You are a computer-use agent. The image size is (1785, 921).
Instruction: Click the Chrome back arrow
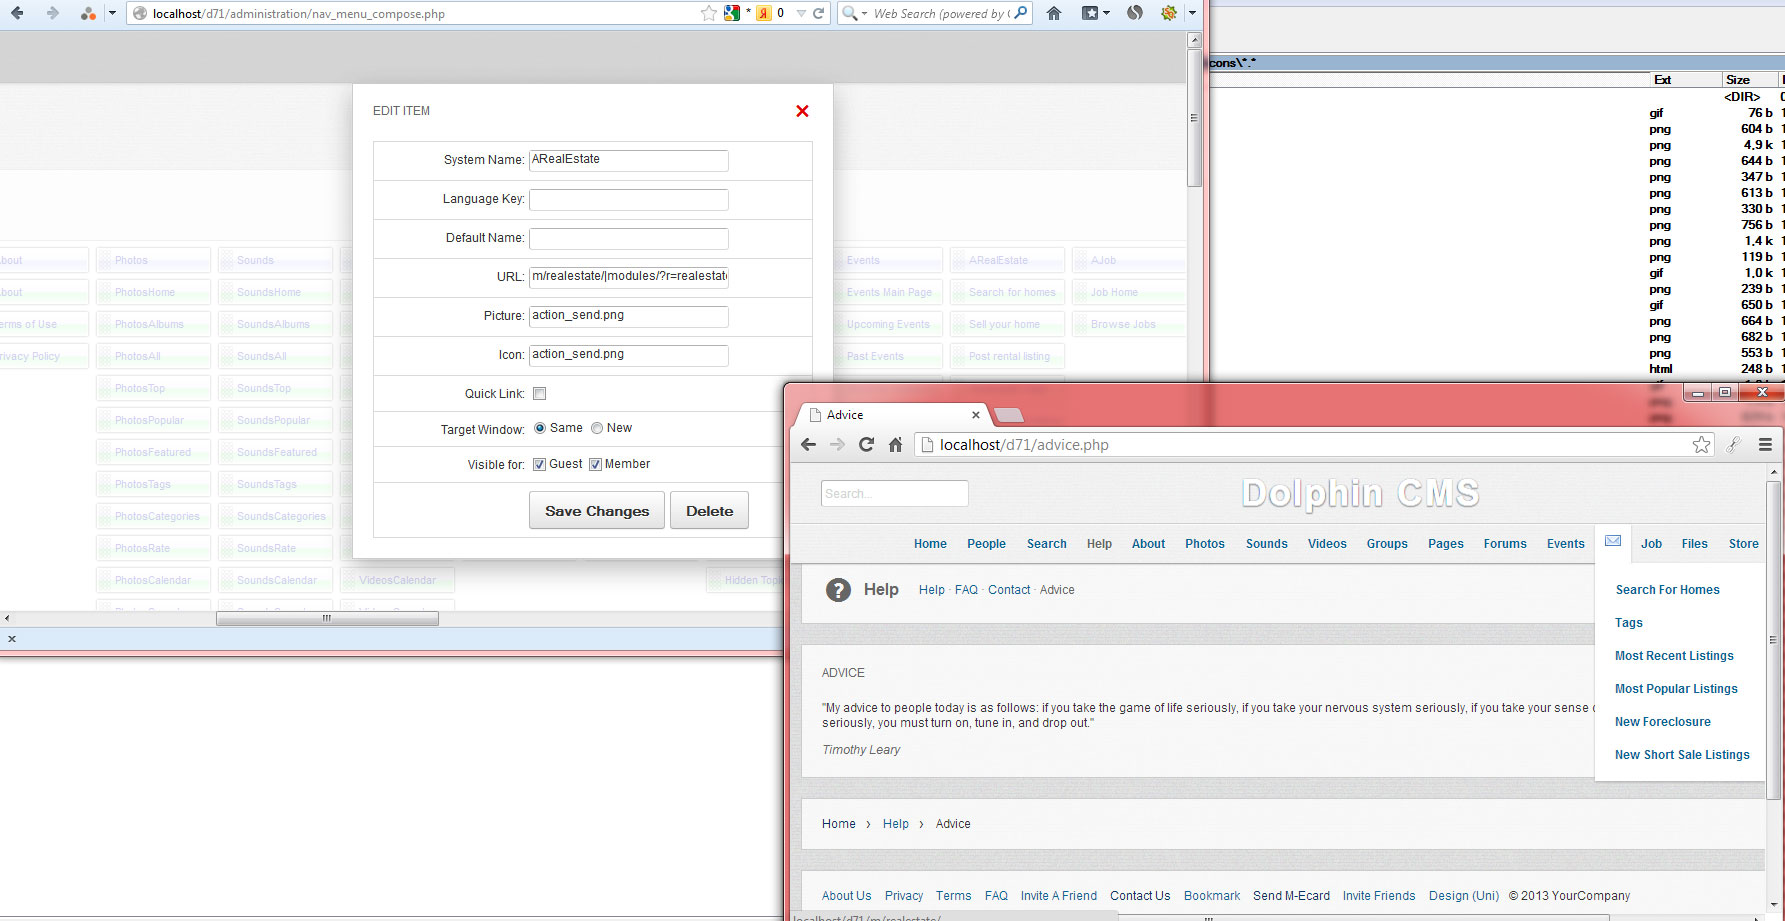click(x=809, y=445)
